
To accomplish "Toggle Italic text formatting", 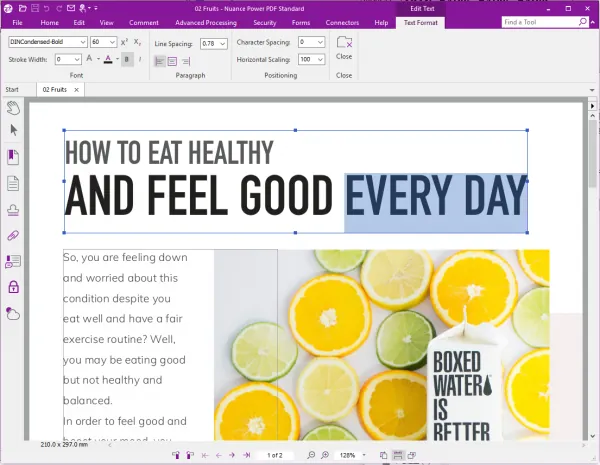I will (x=140, y=59).
